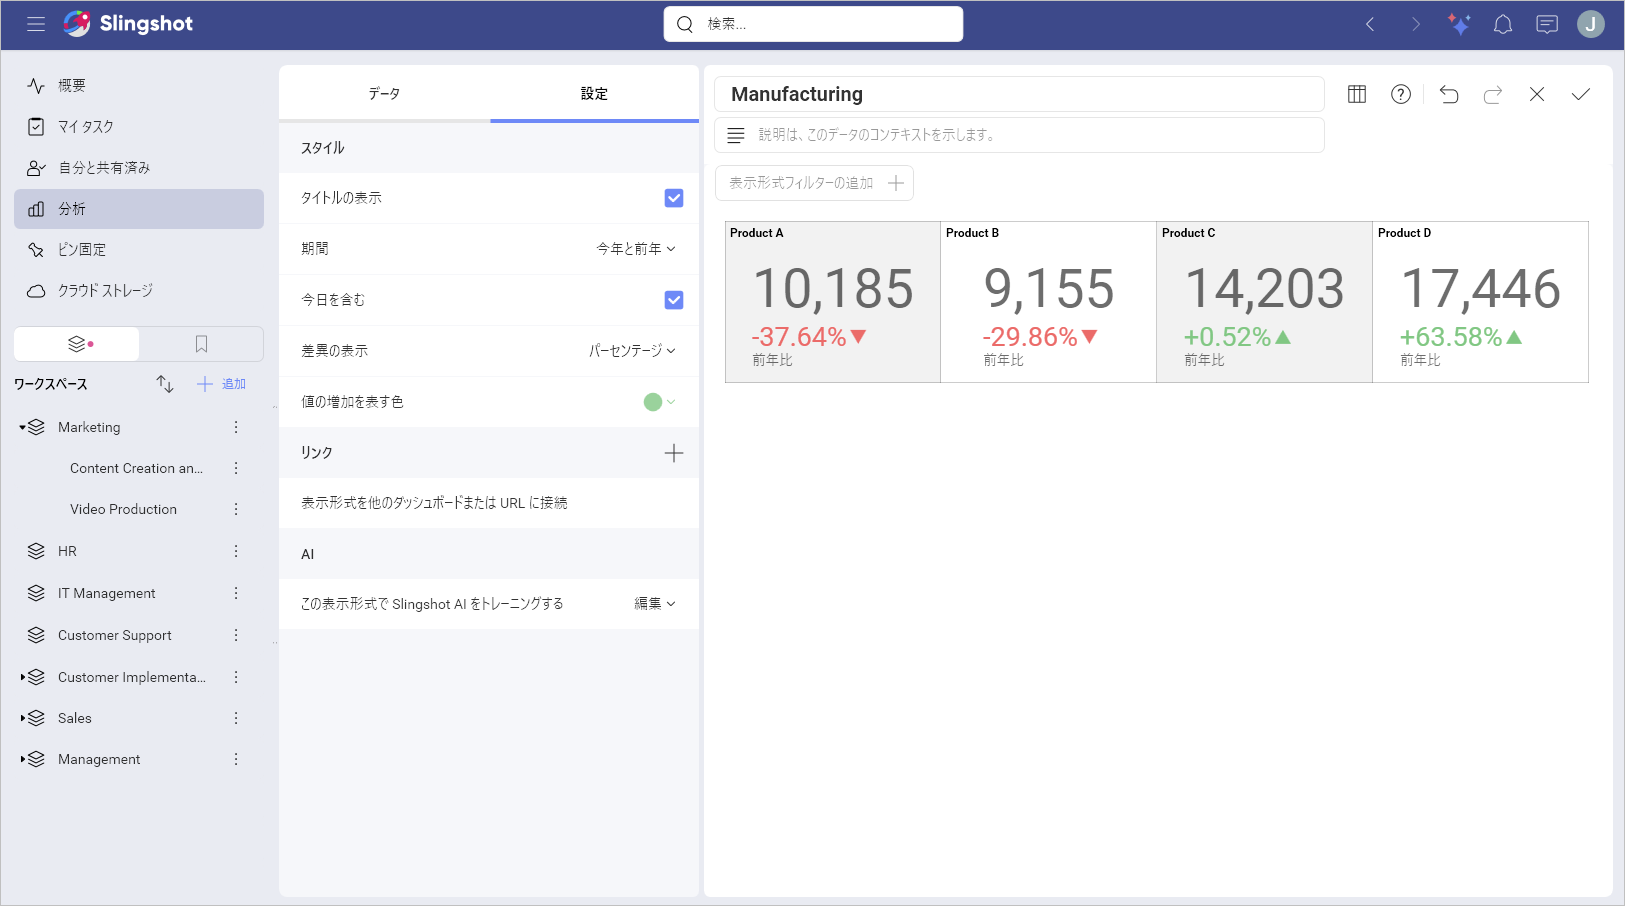Open クラウド ストレージ in the sidebar

point(139,291)
